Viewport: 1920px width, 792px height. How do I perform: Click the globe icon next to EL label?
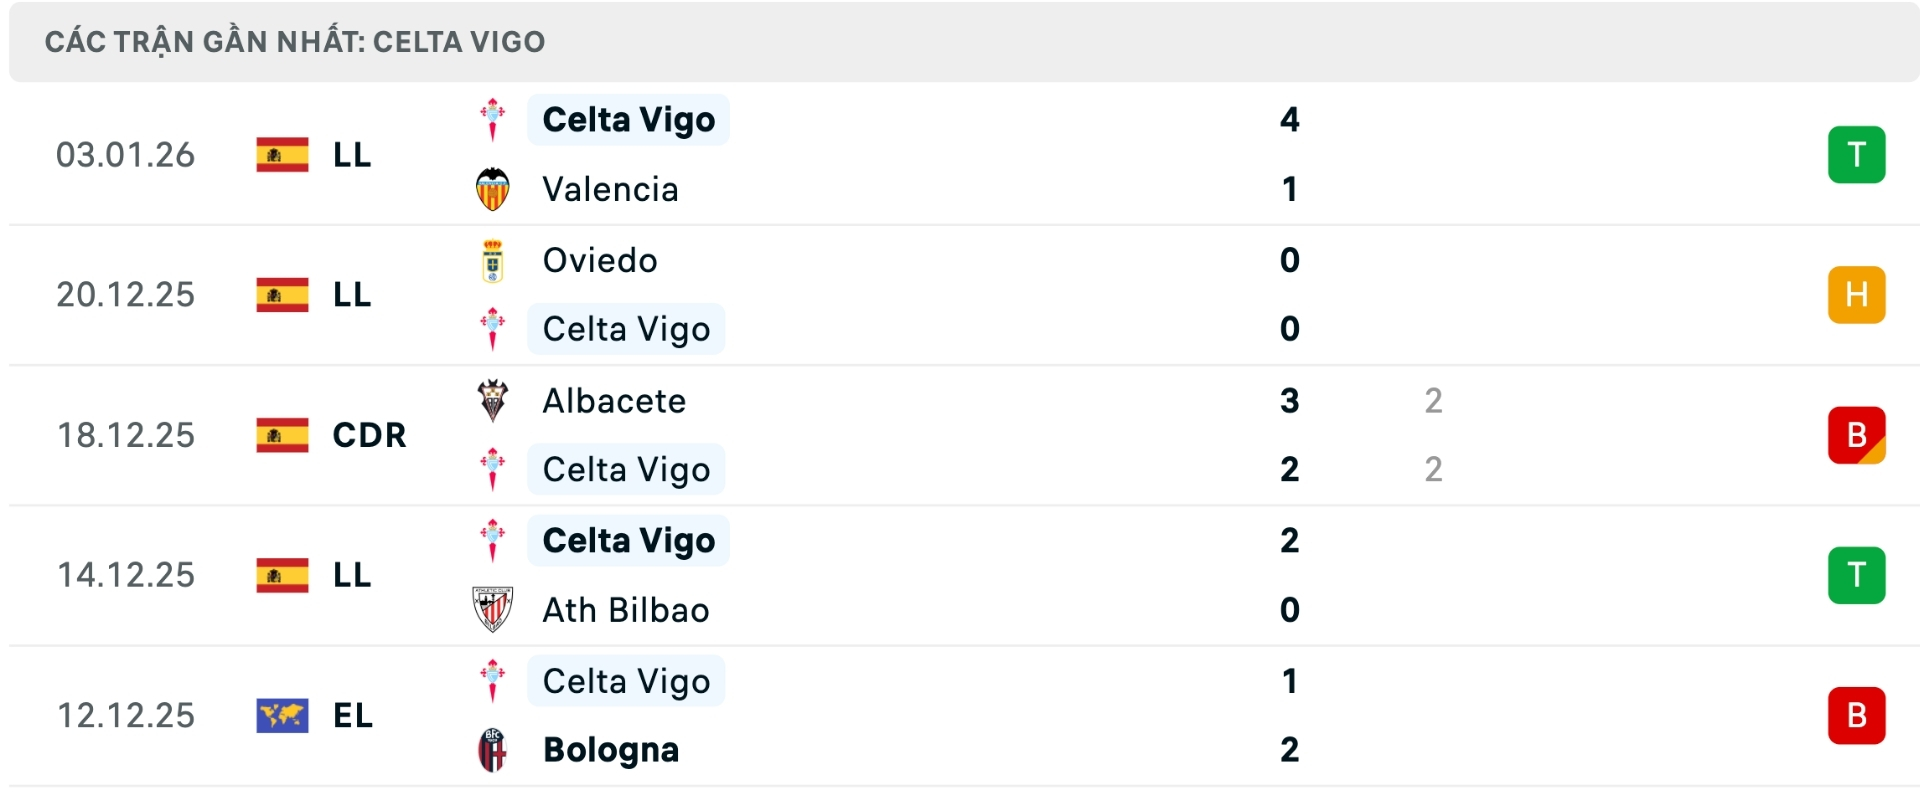point(283,714)
